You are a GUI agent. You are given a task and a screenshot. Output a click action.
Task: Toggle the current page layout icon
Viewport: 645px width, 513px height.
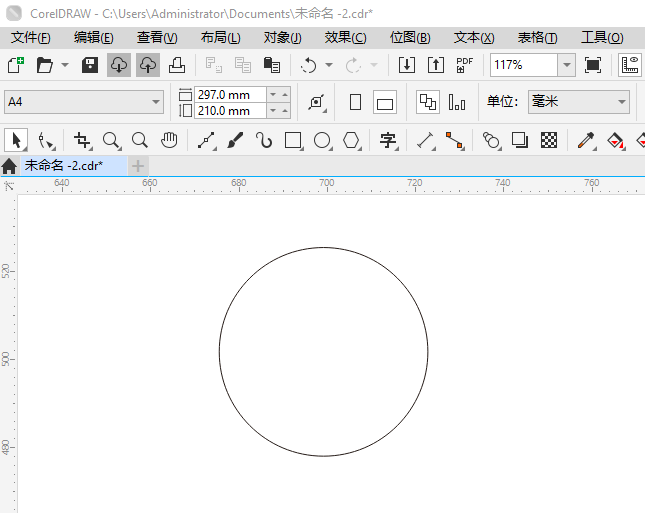pyautogui.click(x=457, y=102)
